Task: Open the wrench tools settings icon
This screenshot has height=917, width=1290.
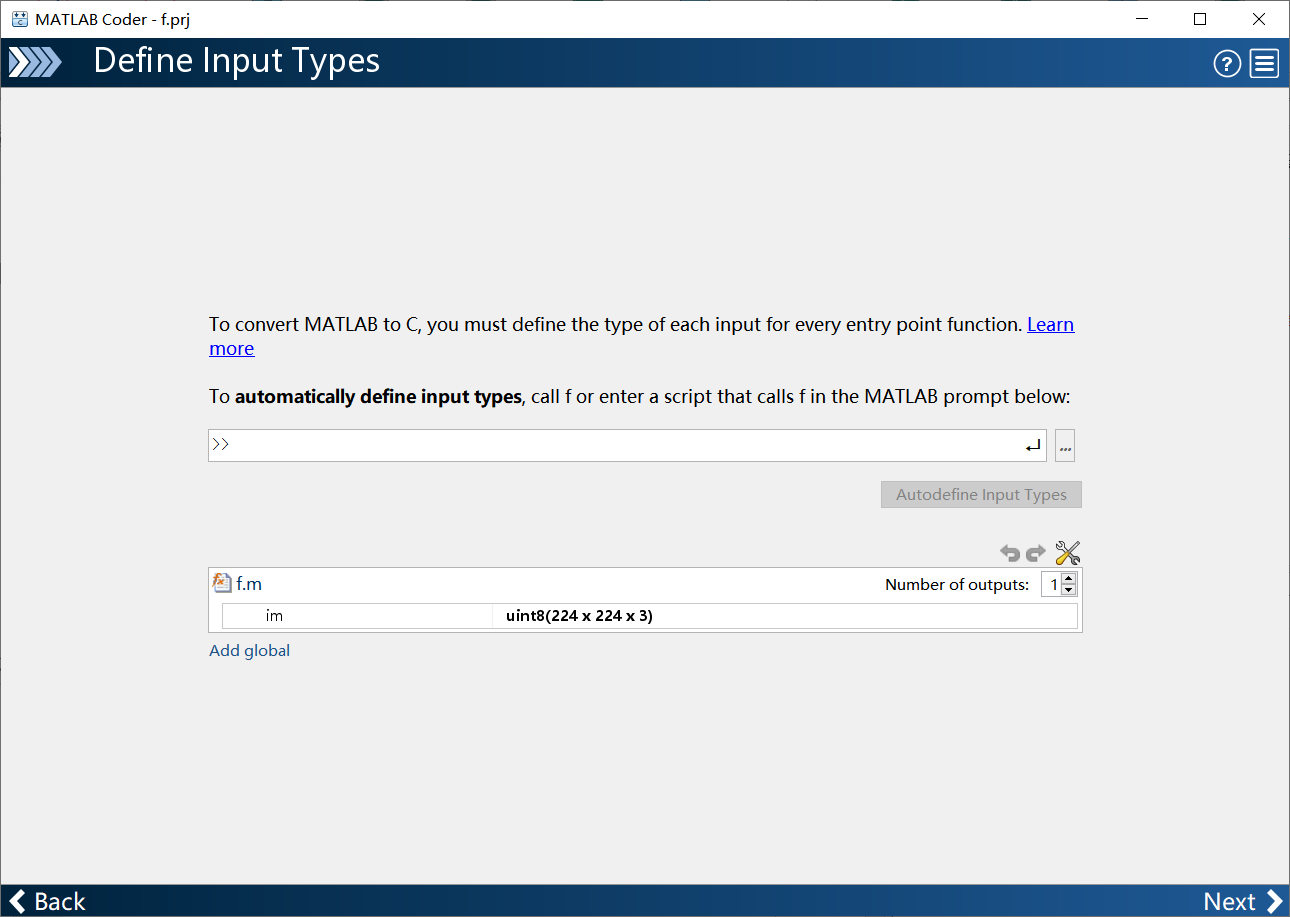Action: pos(1068,553)
